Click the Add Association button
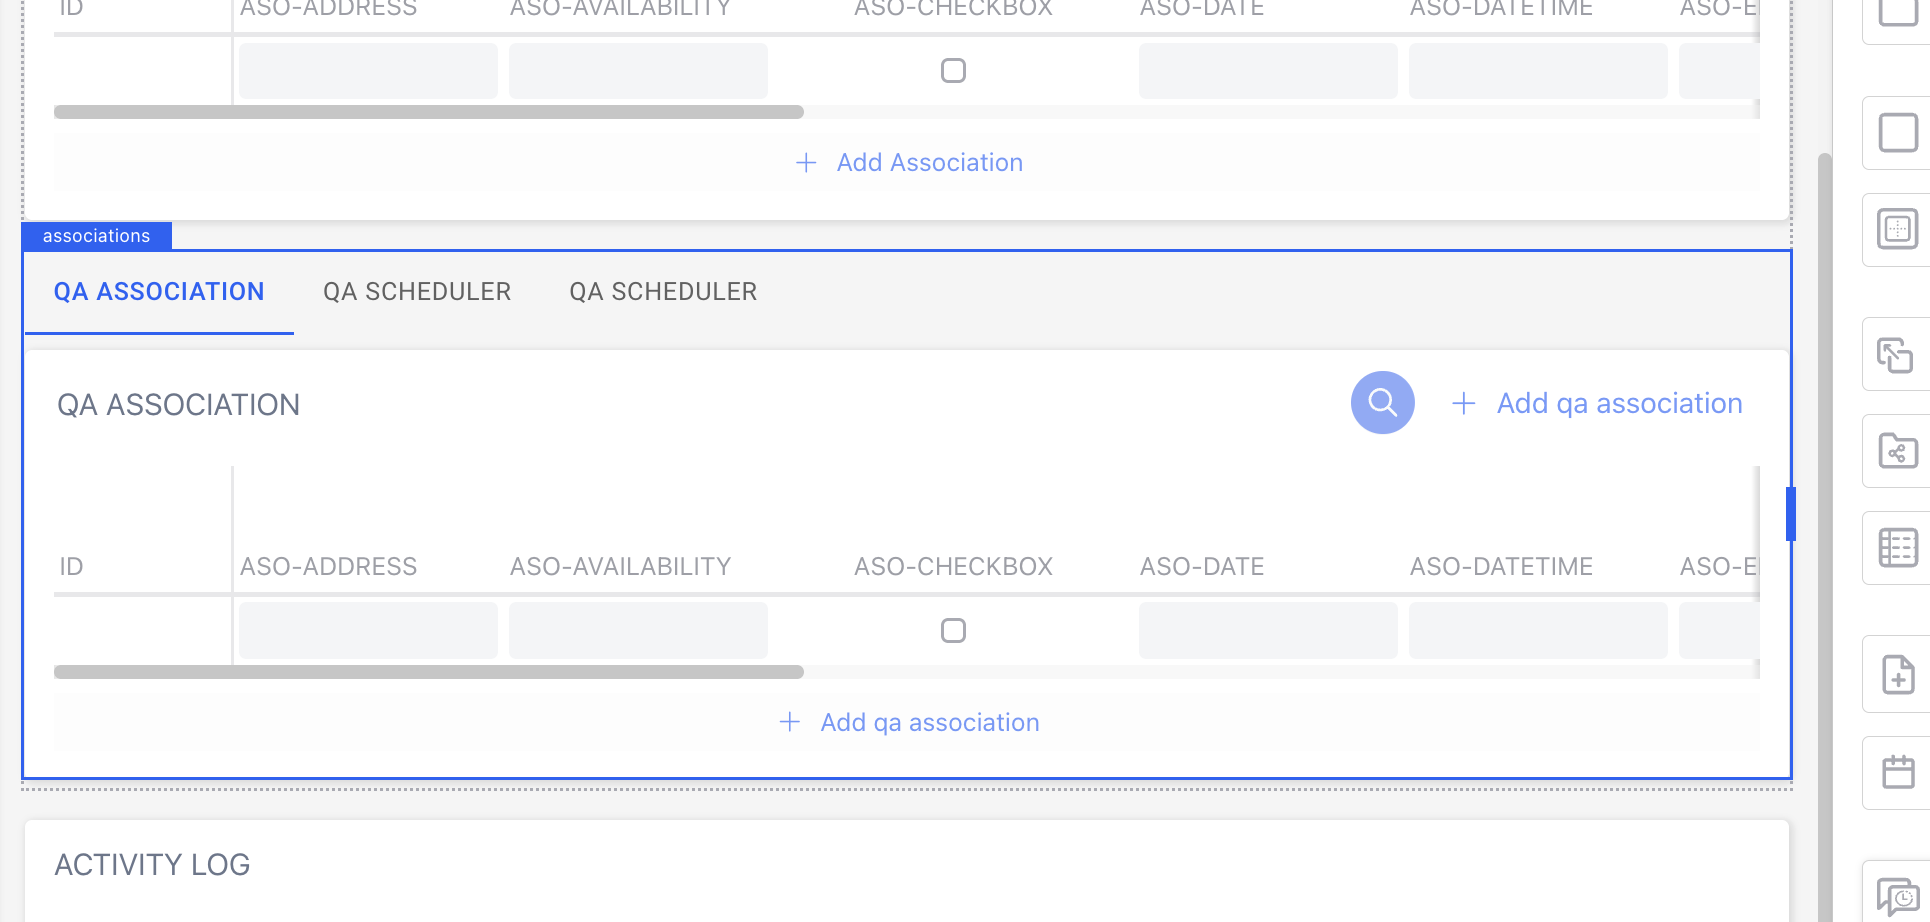 click(910, 163)
